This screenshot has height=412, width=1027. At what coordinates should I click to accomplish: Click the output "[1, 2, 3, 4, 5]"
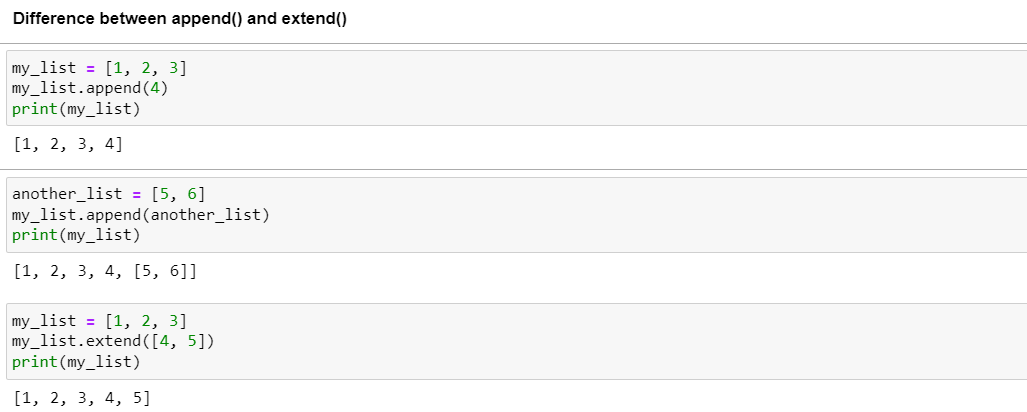click(81, 398)
